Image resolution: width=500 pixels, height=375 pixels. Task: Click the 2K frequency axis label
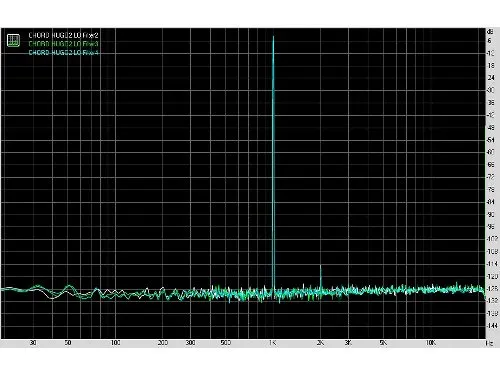(x=320, y=343)
